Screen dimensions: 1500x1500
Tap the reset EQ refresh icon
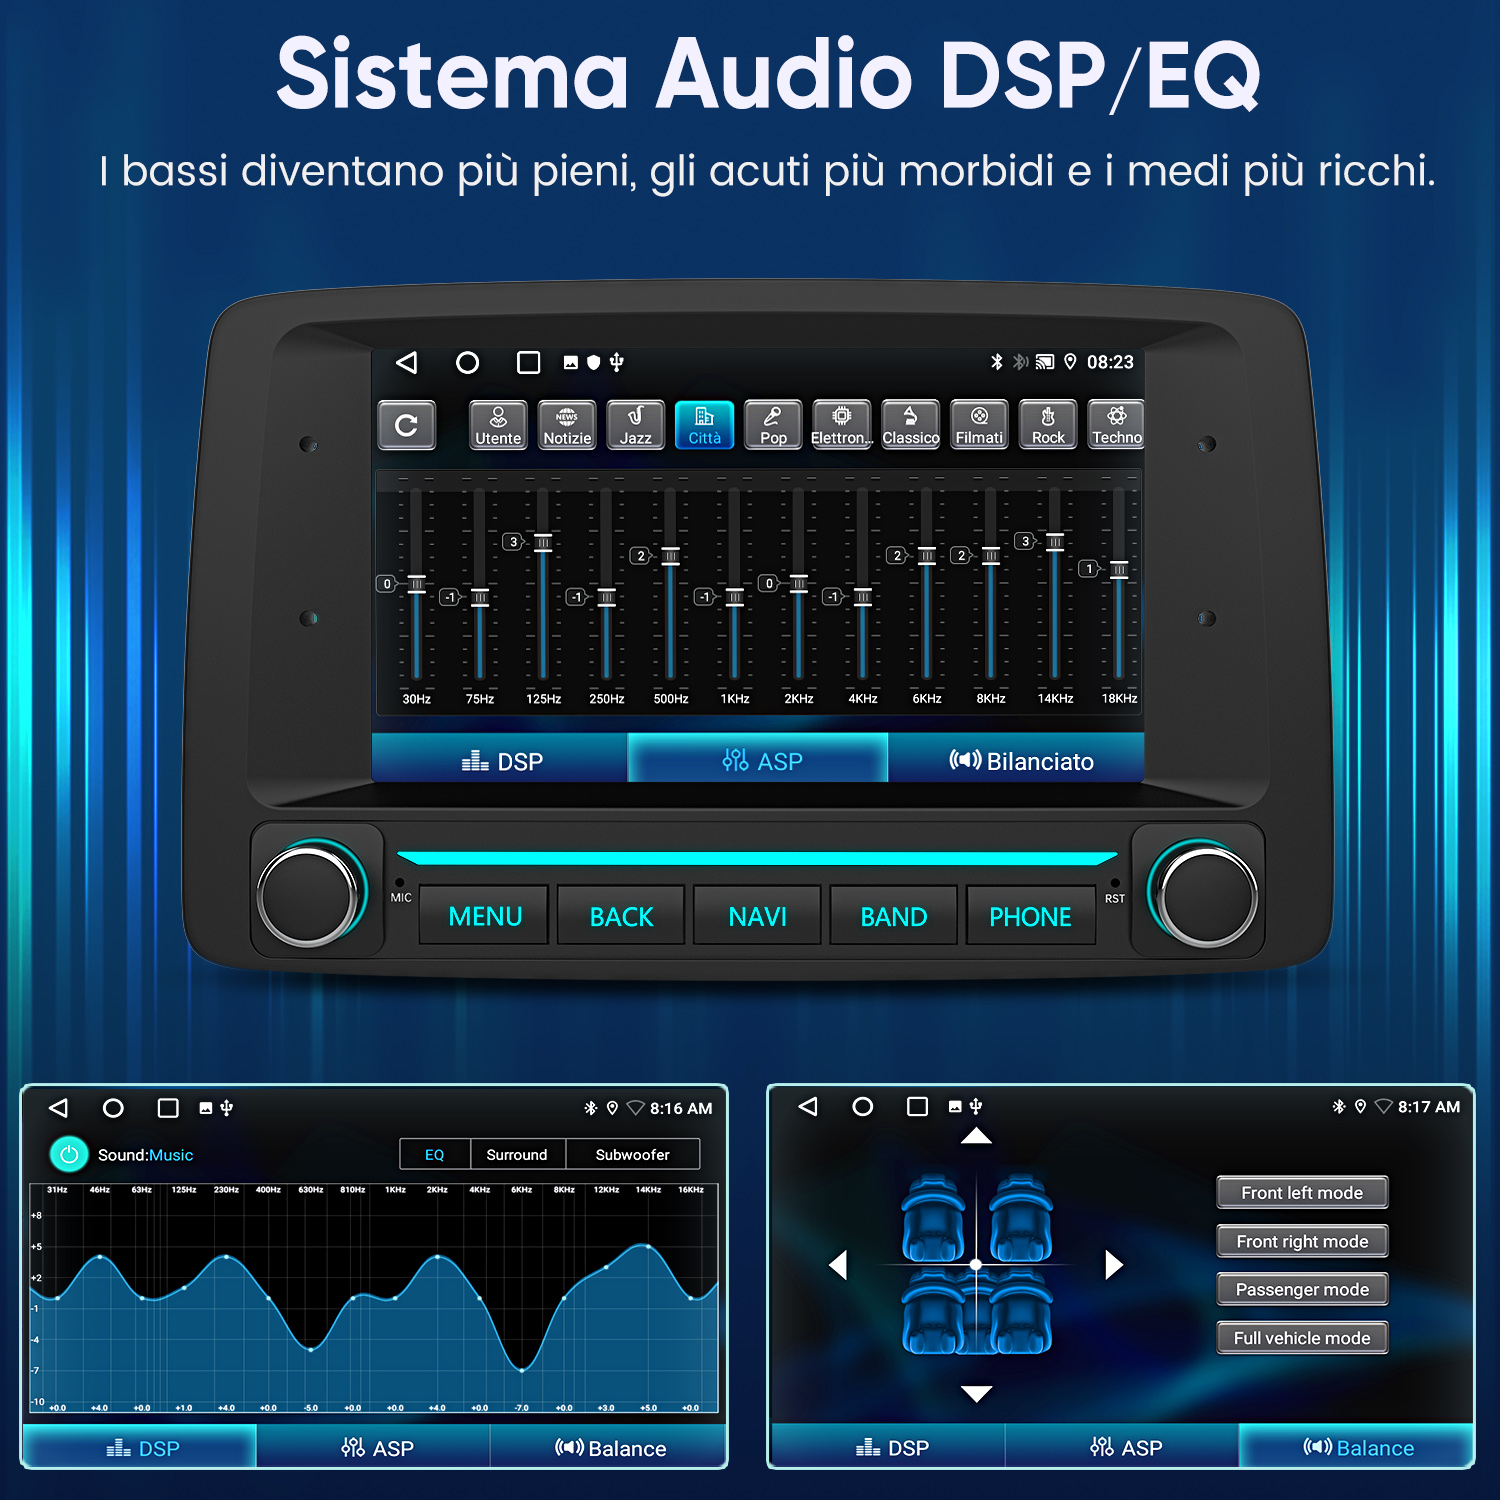(406, 425)
